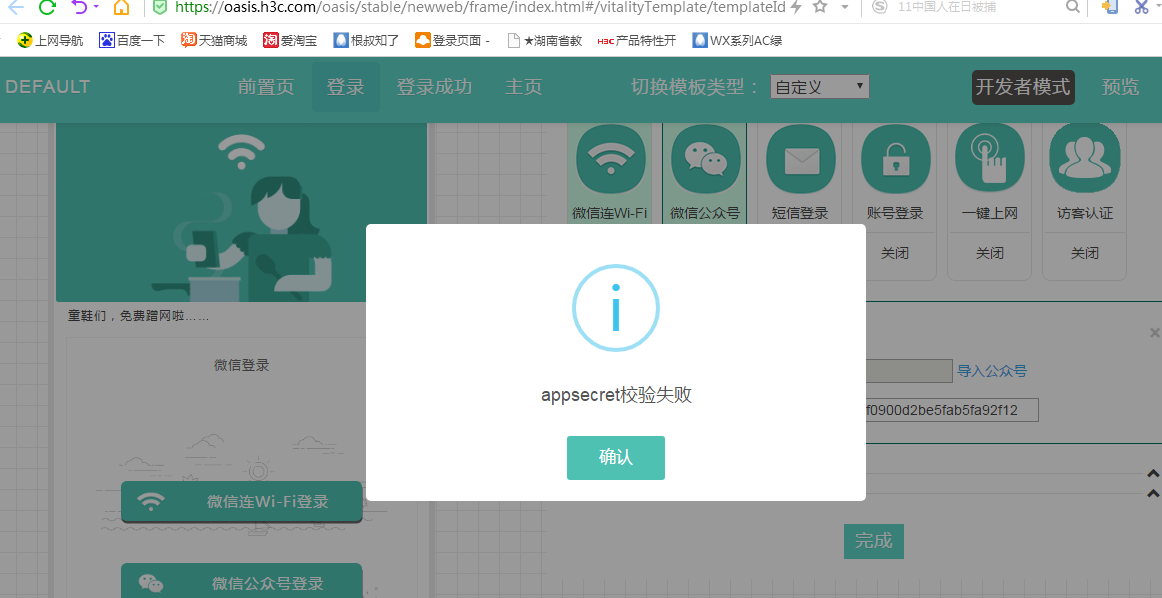Select the 账号登录 lock icon
This screenshot has height=598, width=1162.
click(x=895, y=159)
